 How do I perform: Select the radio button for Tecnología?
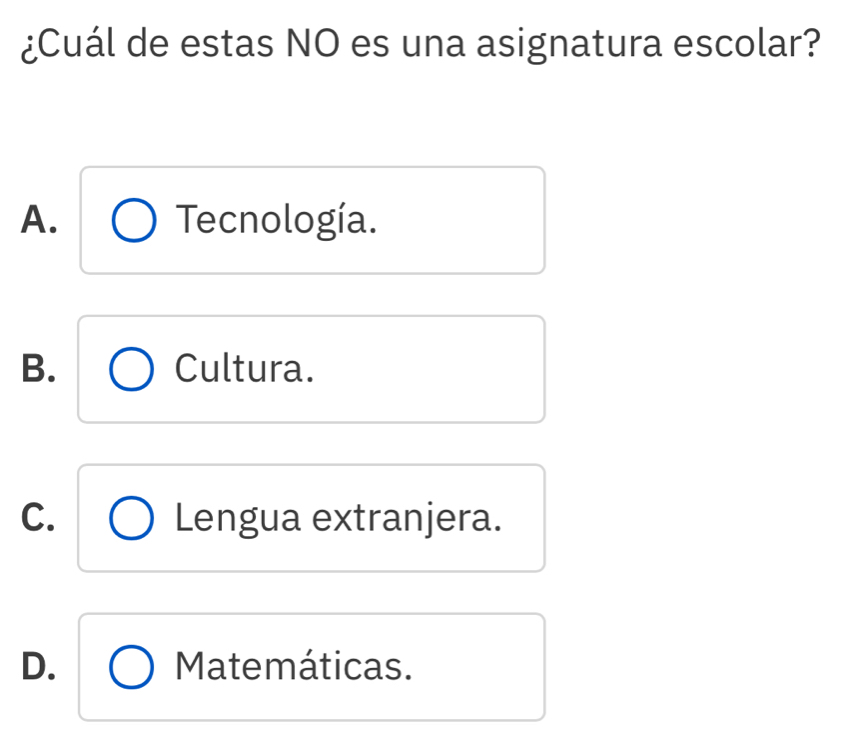[x=134, y=220]
